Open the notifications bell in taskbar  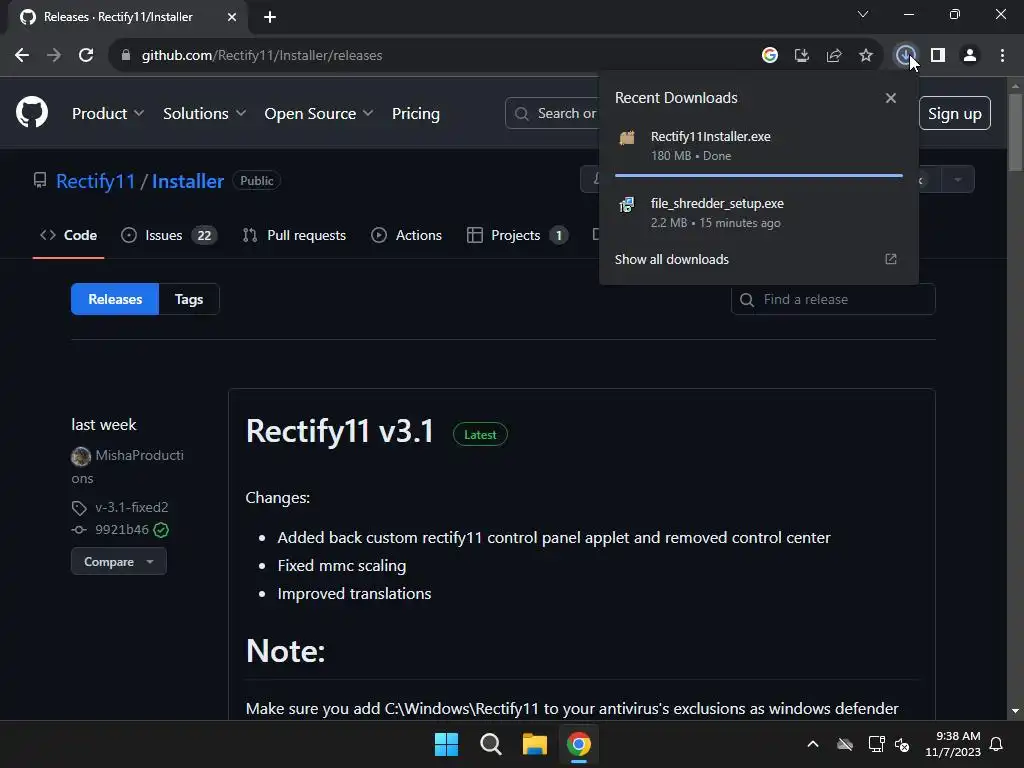997,744
